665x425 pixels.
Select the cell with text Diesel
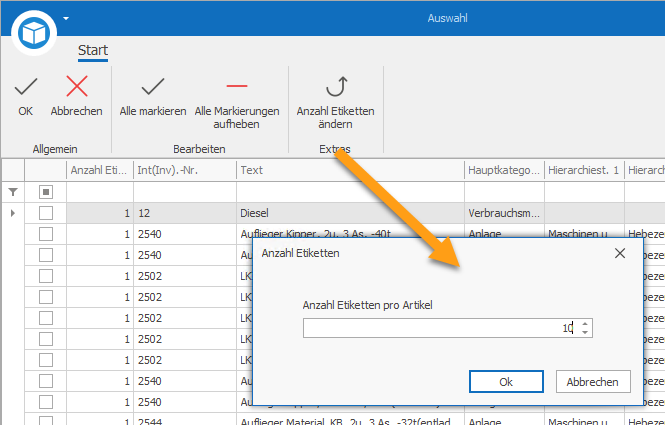[350, 213]
